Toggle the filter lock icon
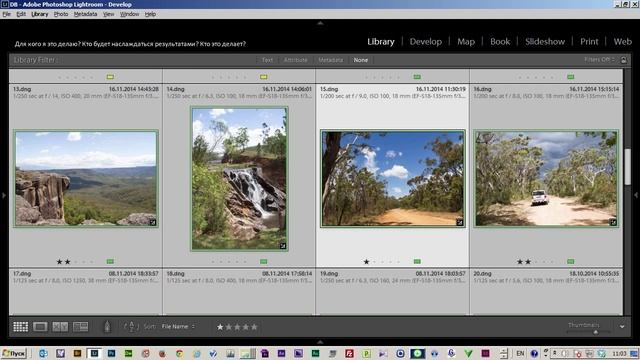The image size is (640, 360). [x=623, y=60]
